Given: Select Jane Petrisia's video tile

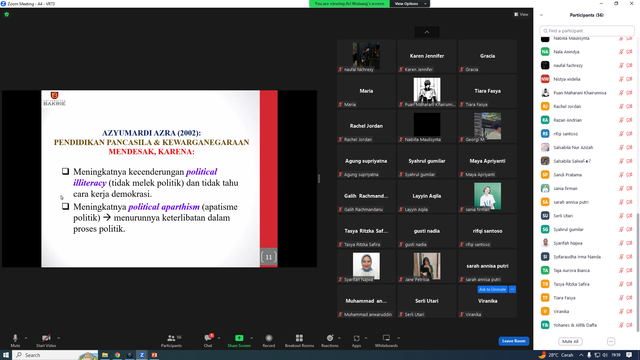Looking at the screenshot, I should click(427, 266).
